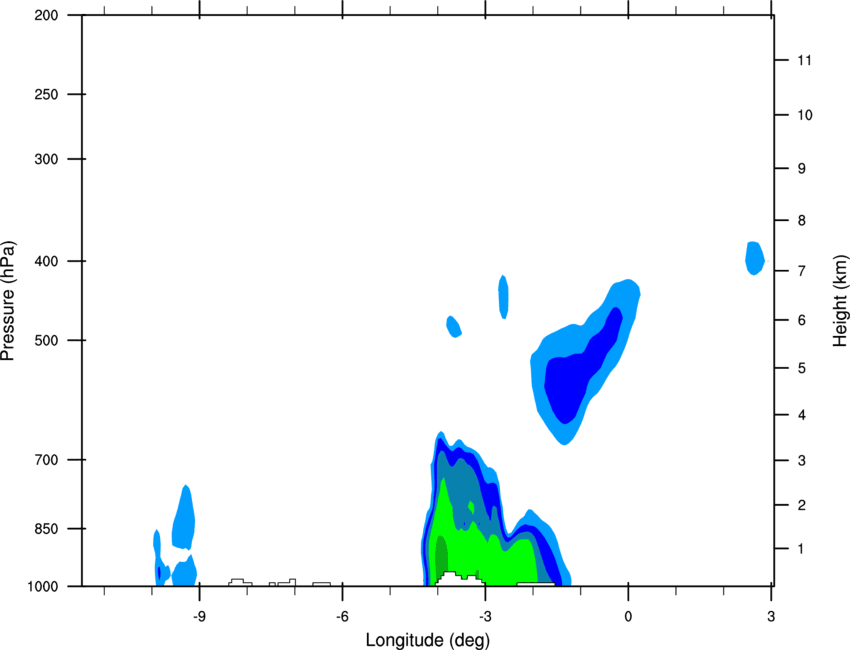Click the 4 km height label
The image size is (850, 650).
(x=802, y=415)
